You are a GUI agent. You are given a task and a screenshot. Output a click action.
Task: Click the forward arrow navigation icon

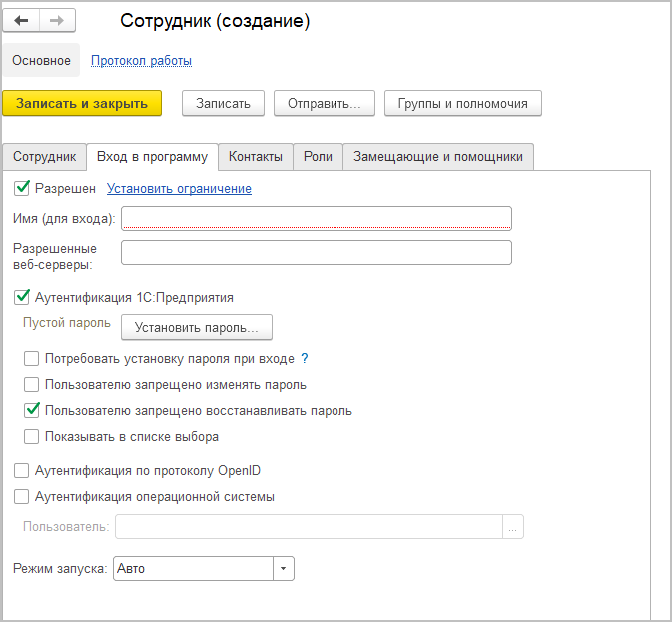coord(56,20)
